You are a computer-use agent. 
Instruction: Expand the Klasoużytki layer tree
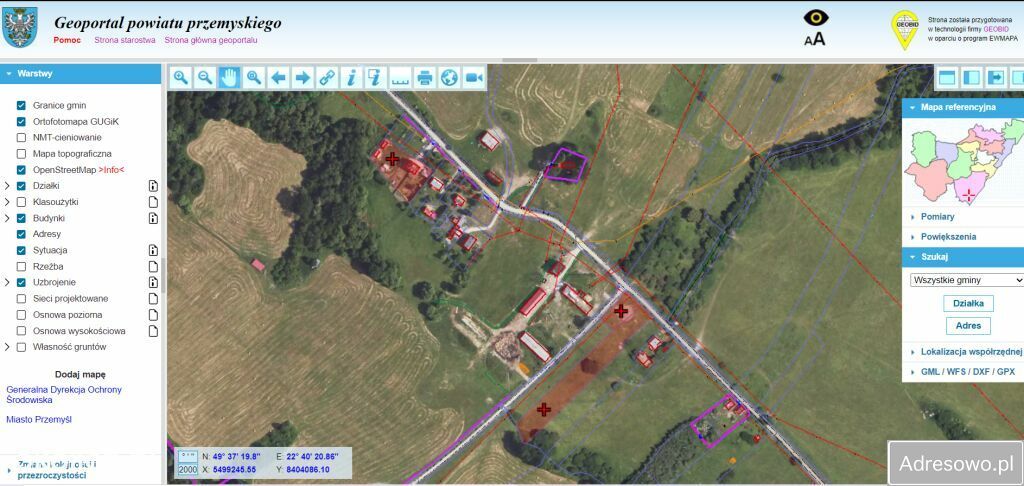coord(7,202)
